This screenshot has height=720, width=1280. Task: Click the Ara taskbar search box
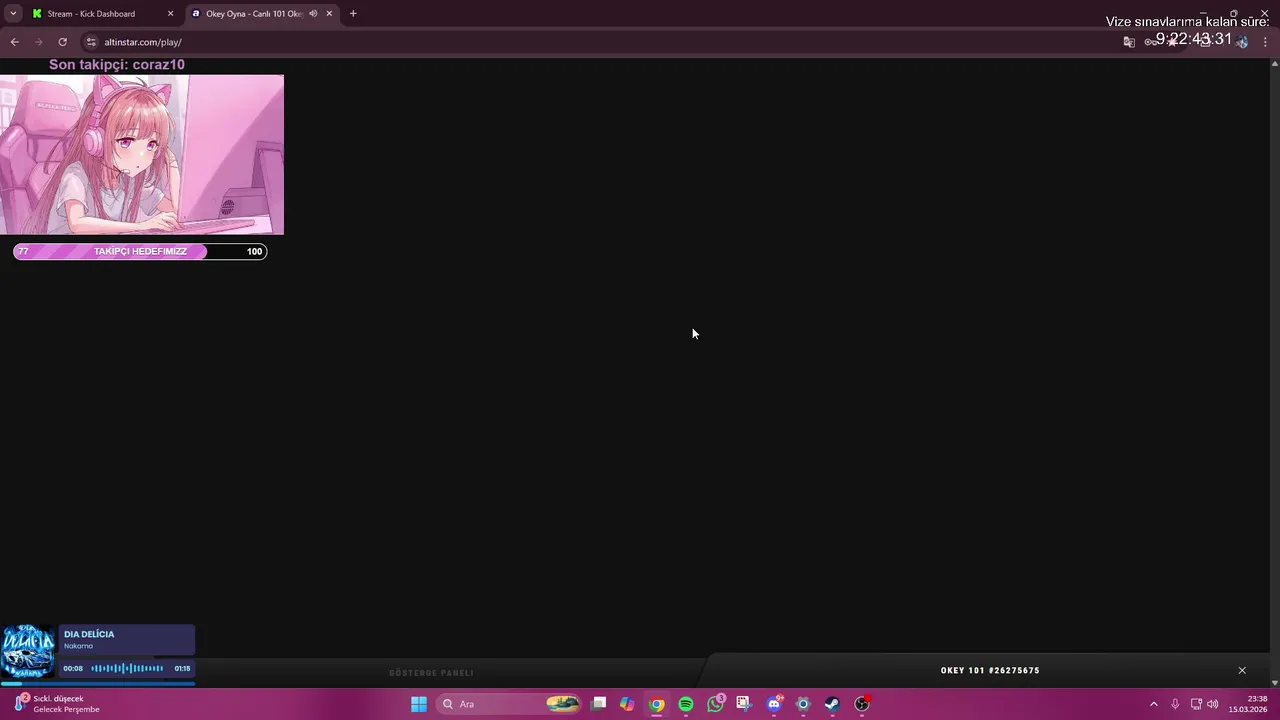click(x=510, y=704)
